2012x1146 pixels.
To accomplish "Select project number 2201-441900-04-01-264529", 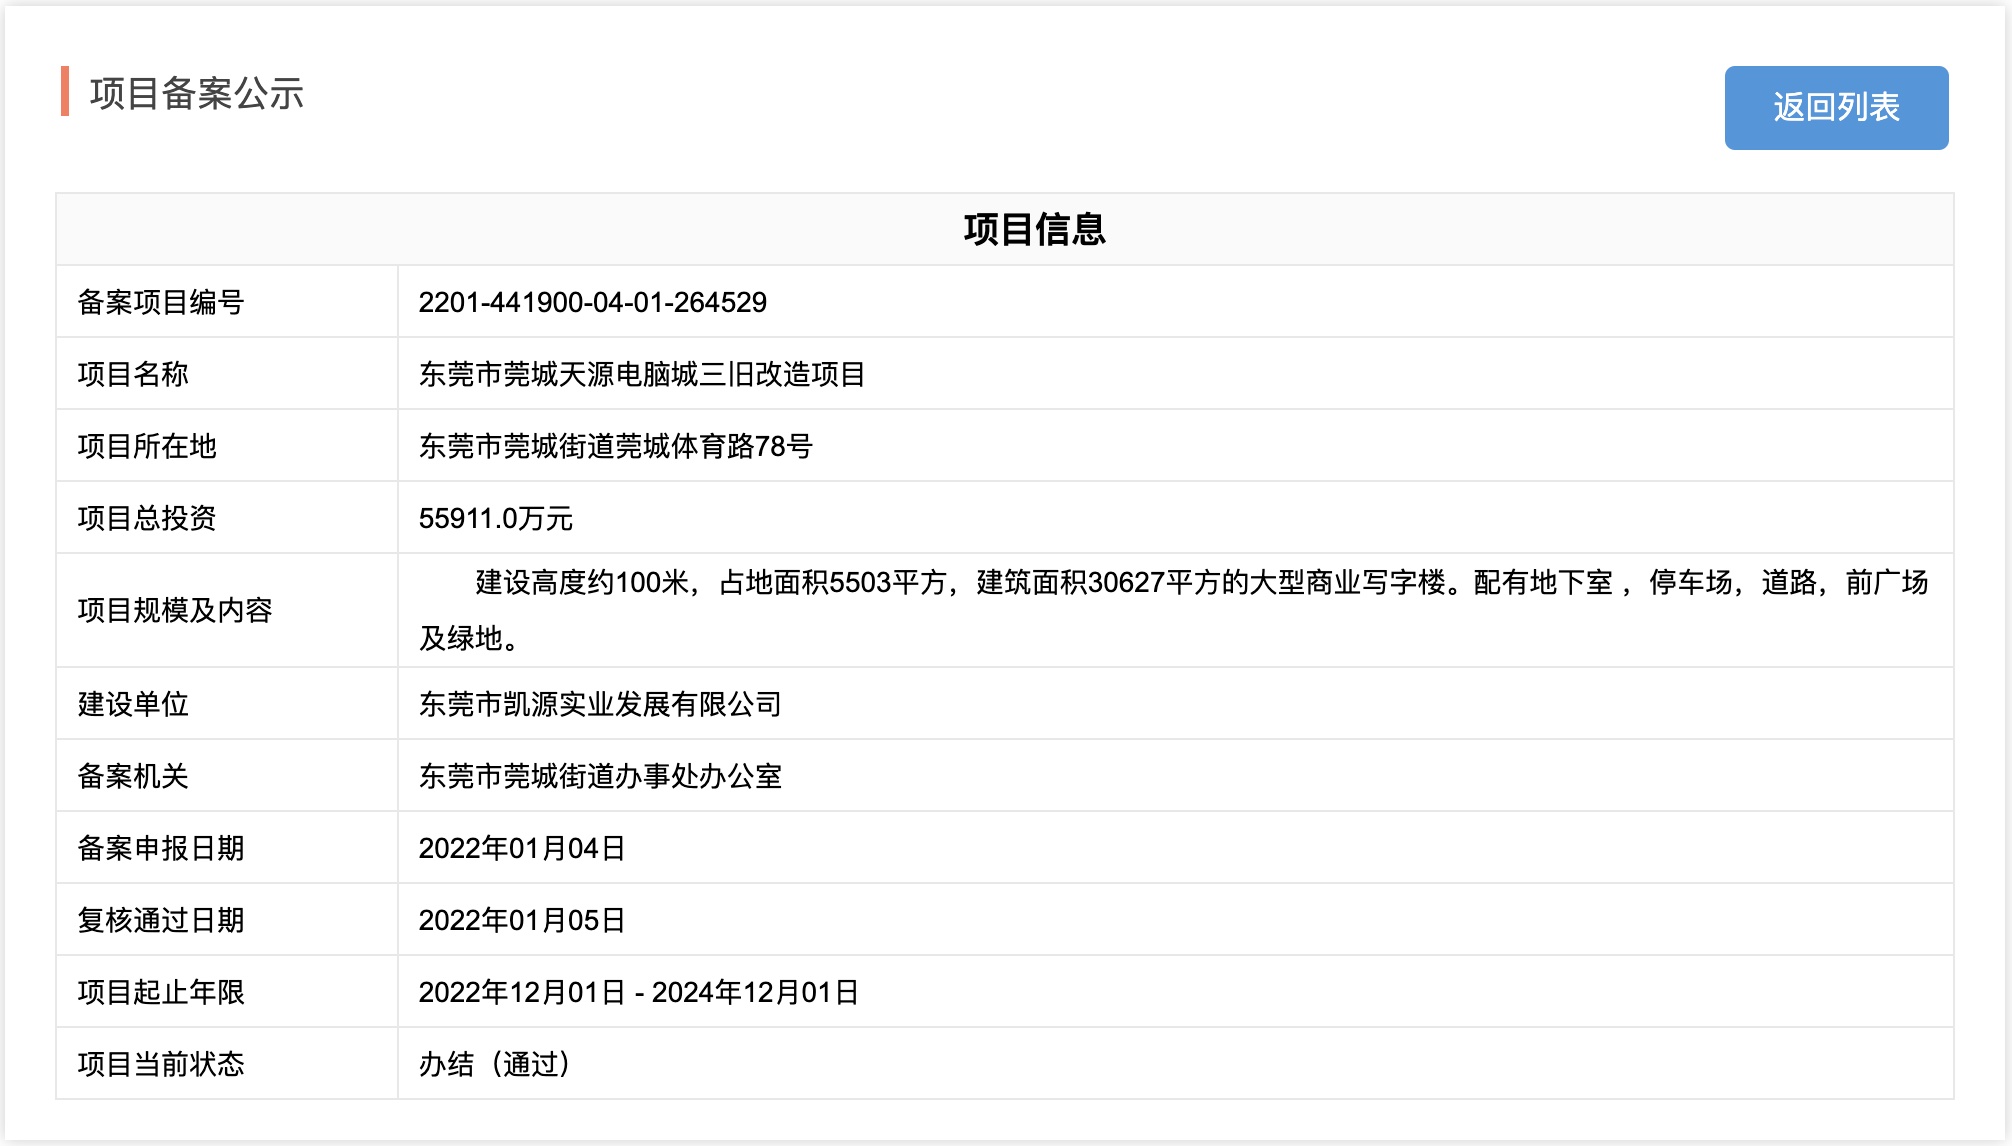I will [592, 302].
